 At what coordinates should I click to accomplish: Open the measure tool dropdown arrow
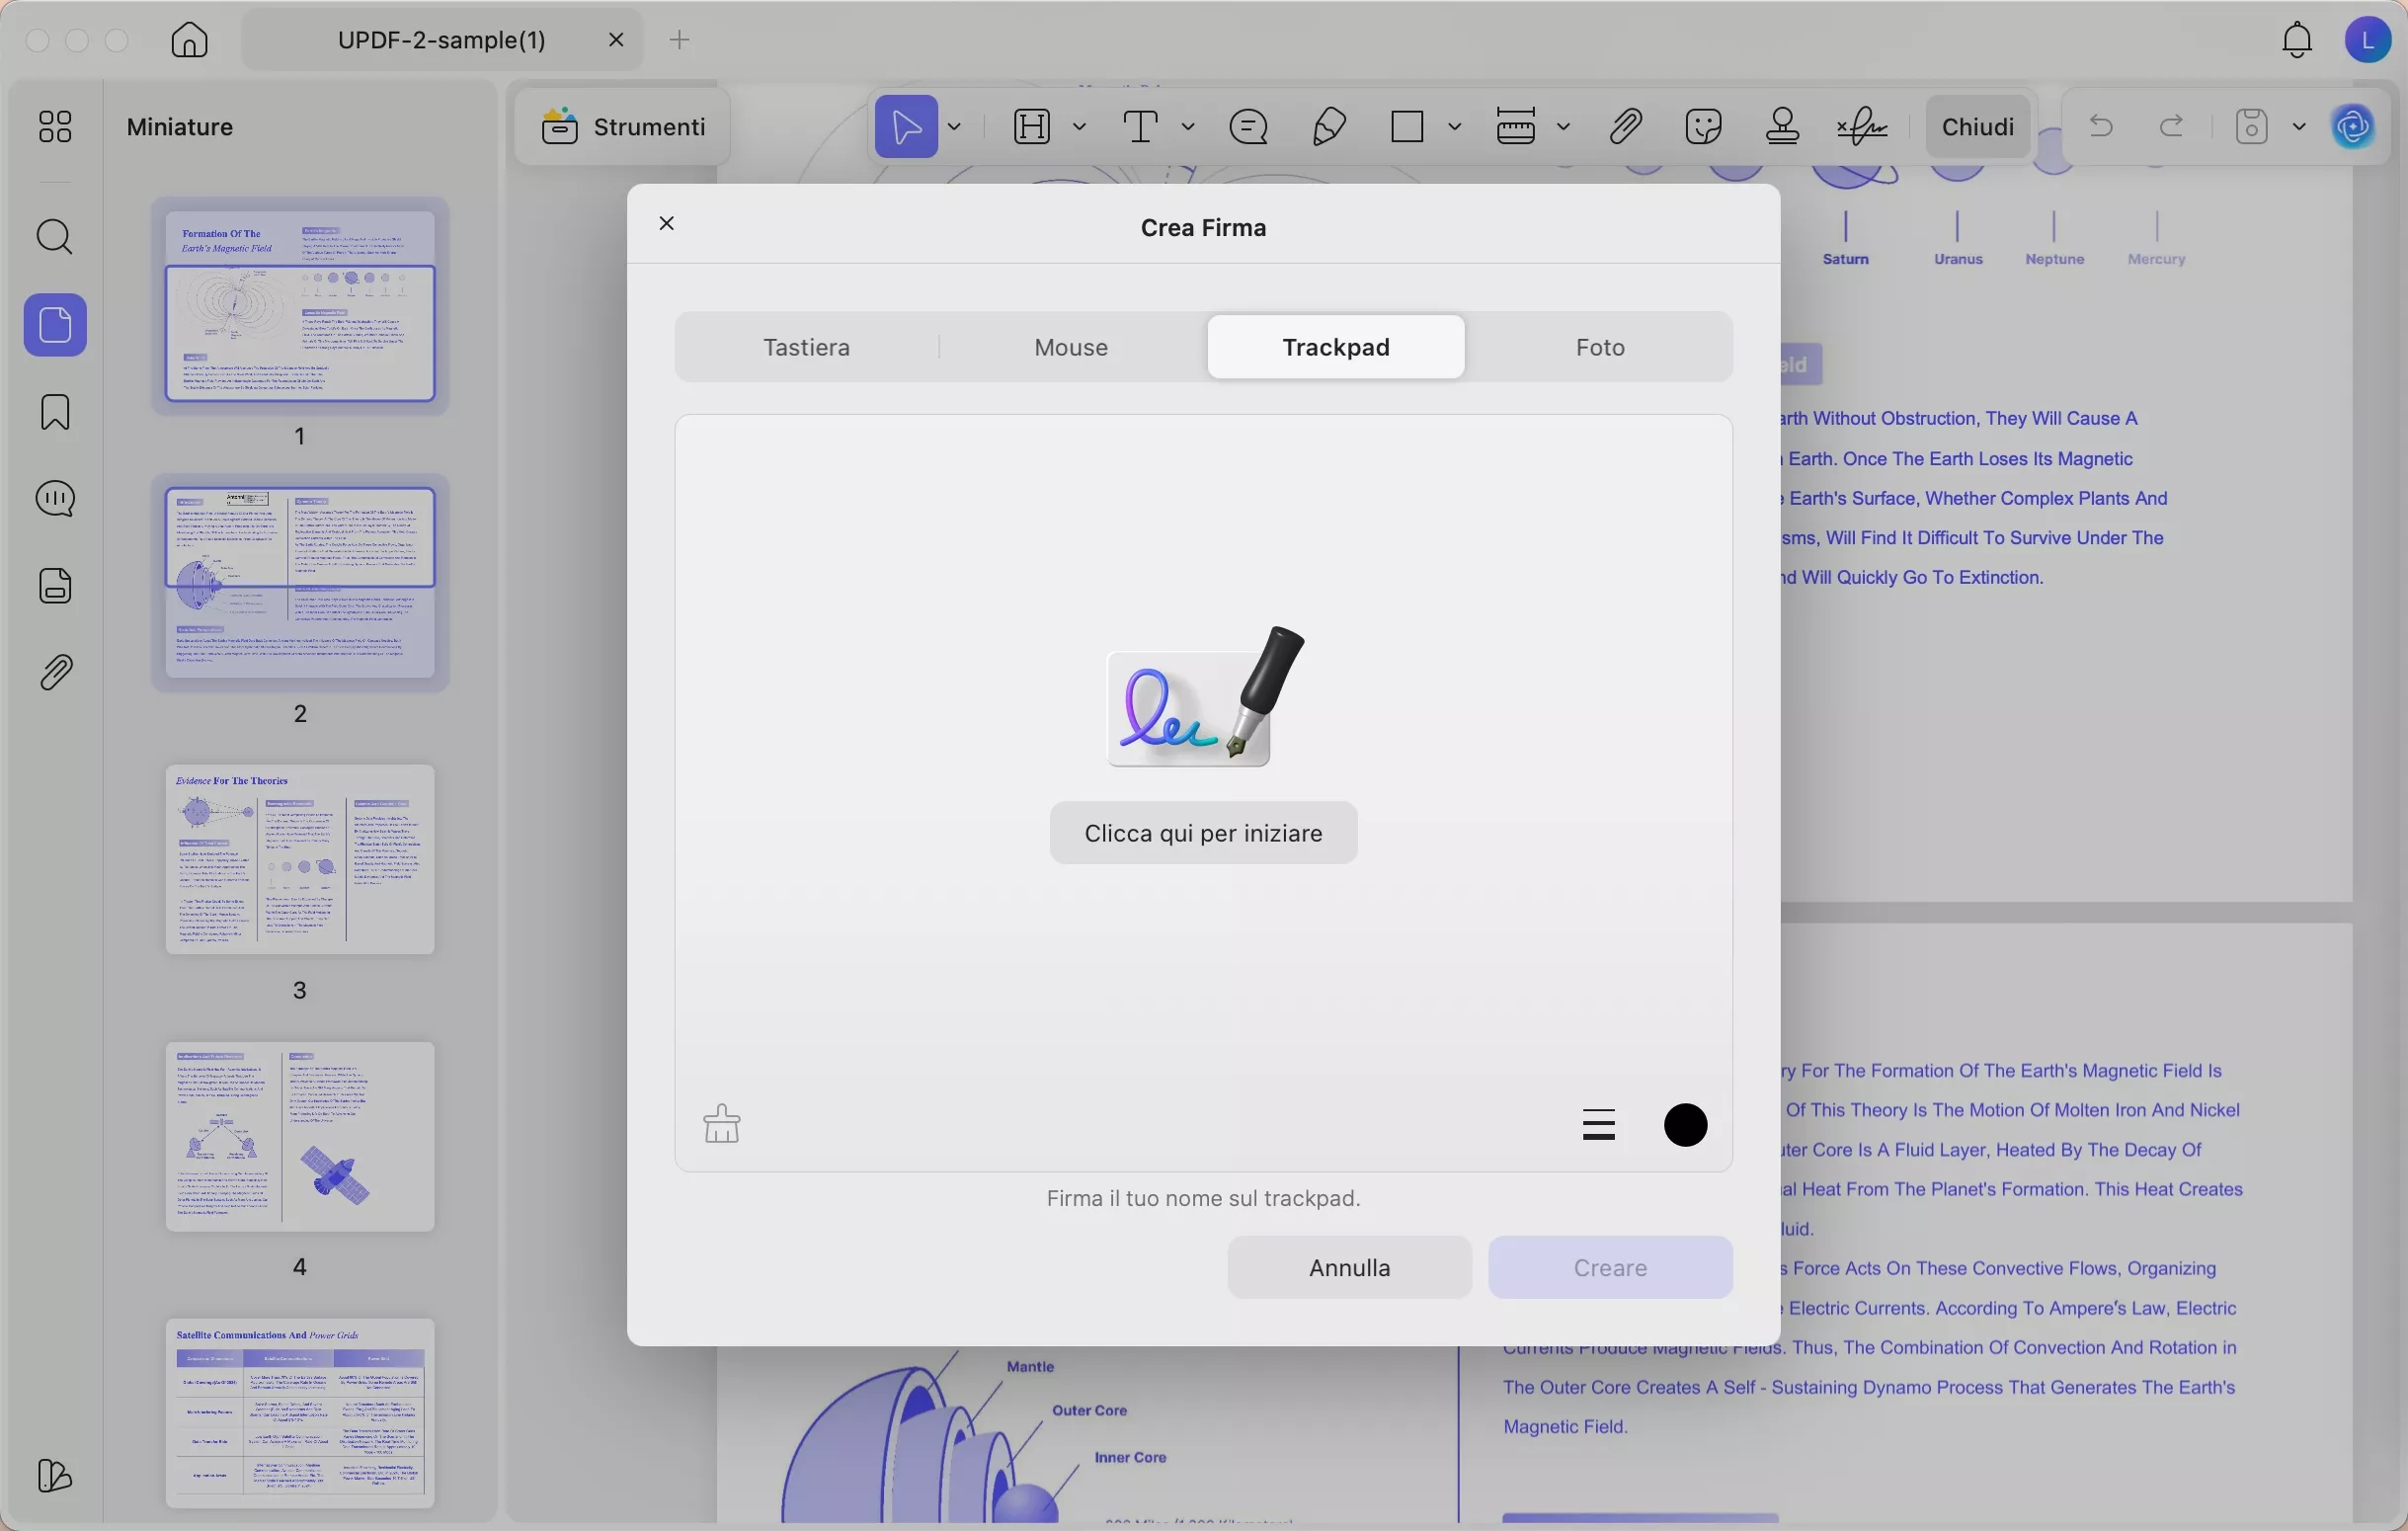pos(1563,126)
